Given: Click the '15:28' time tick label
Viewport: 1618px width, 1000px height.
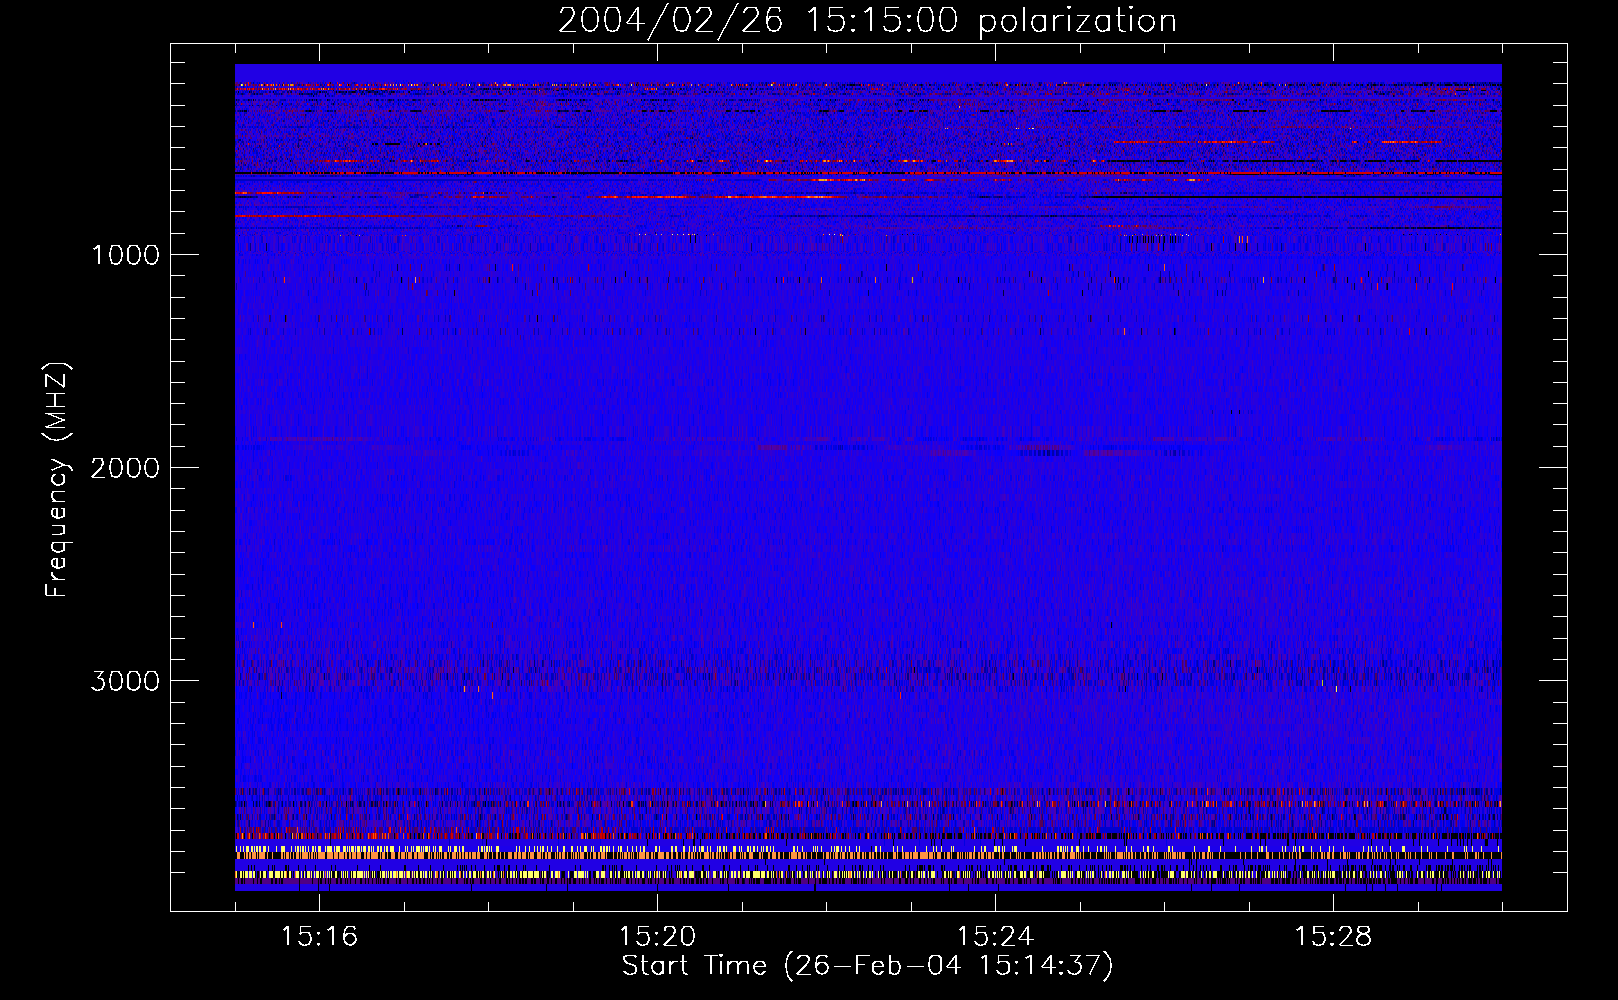Looking at the screenshot, I should pyautogui.click(x=1333, y=937).
